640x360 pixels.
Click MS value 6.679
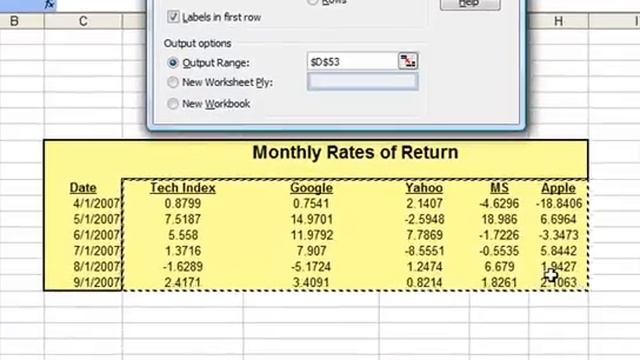click(x=499, y=267)
